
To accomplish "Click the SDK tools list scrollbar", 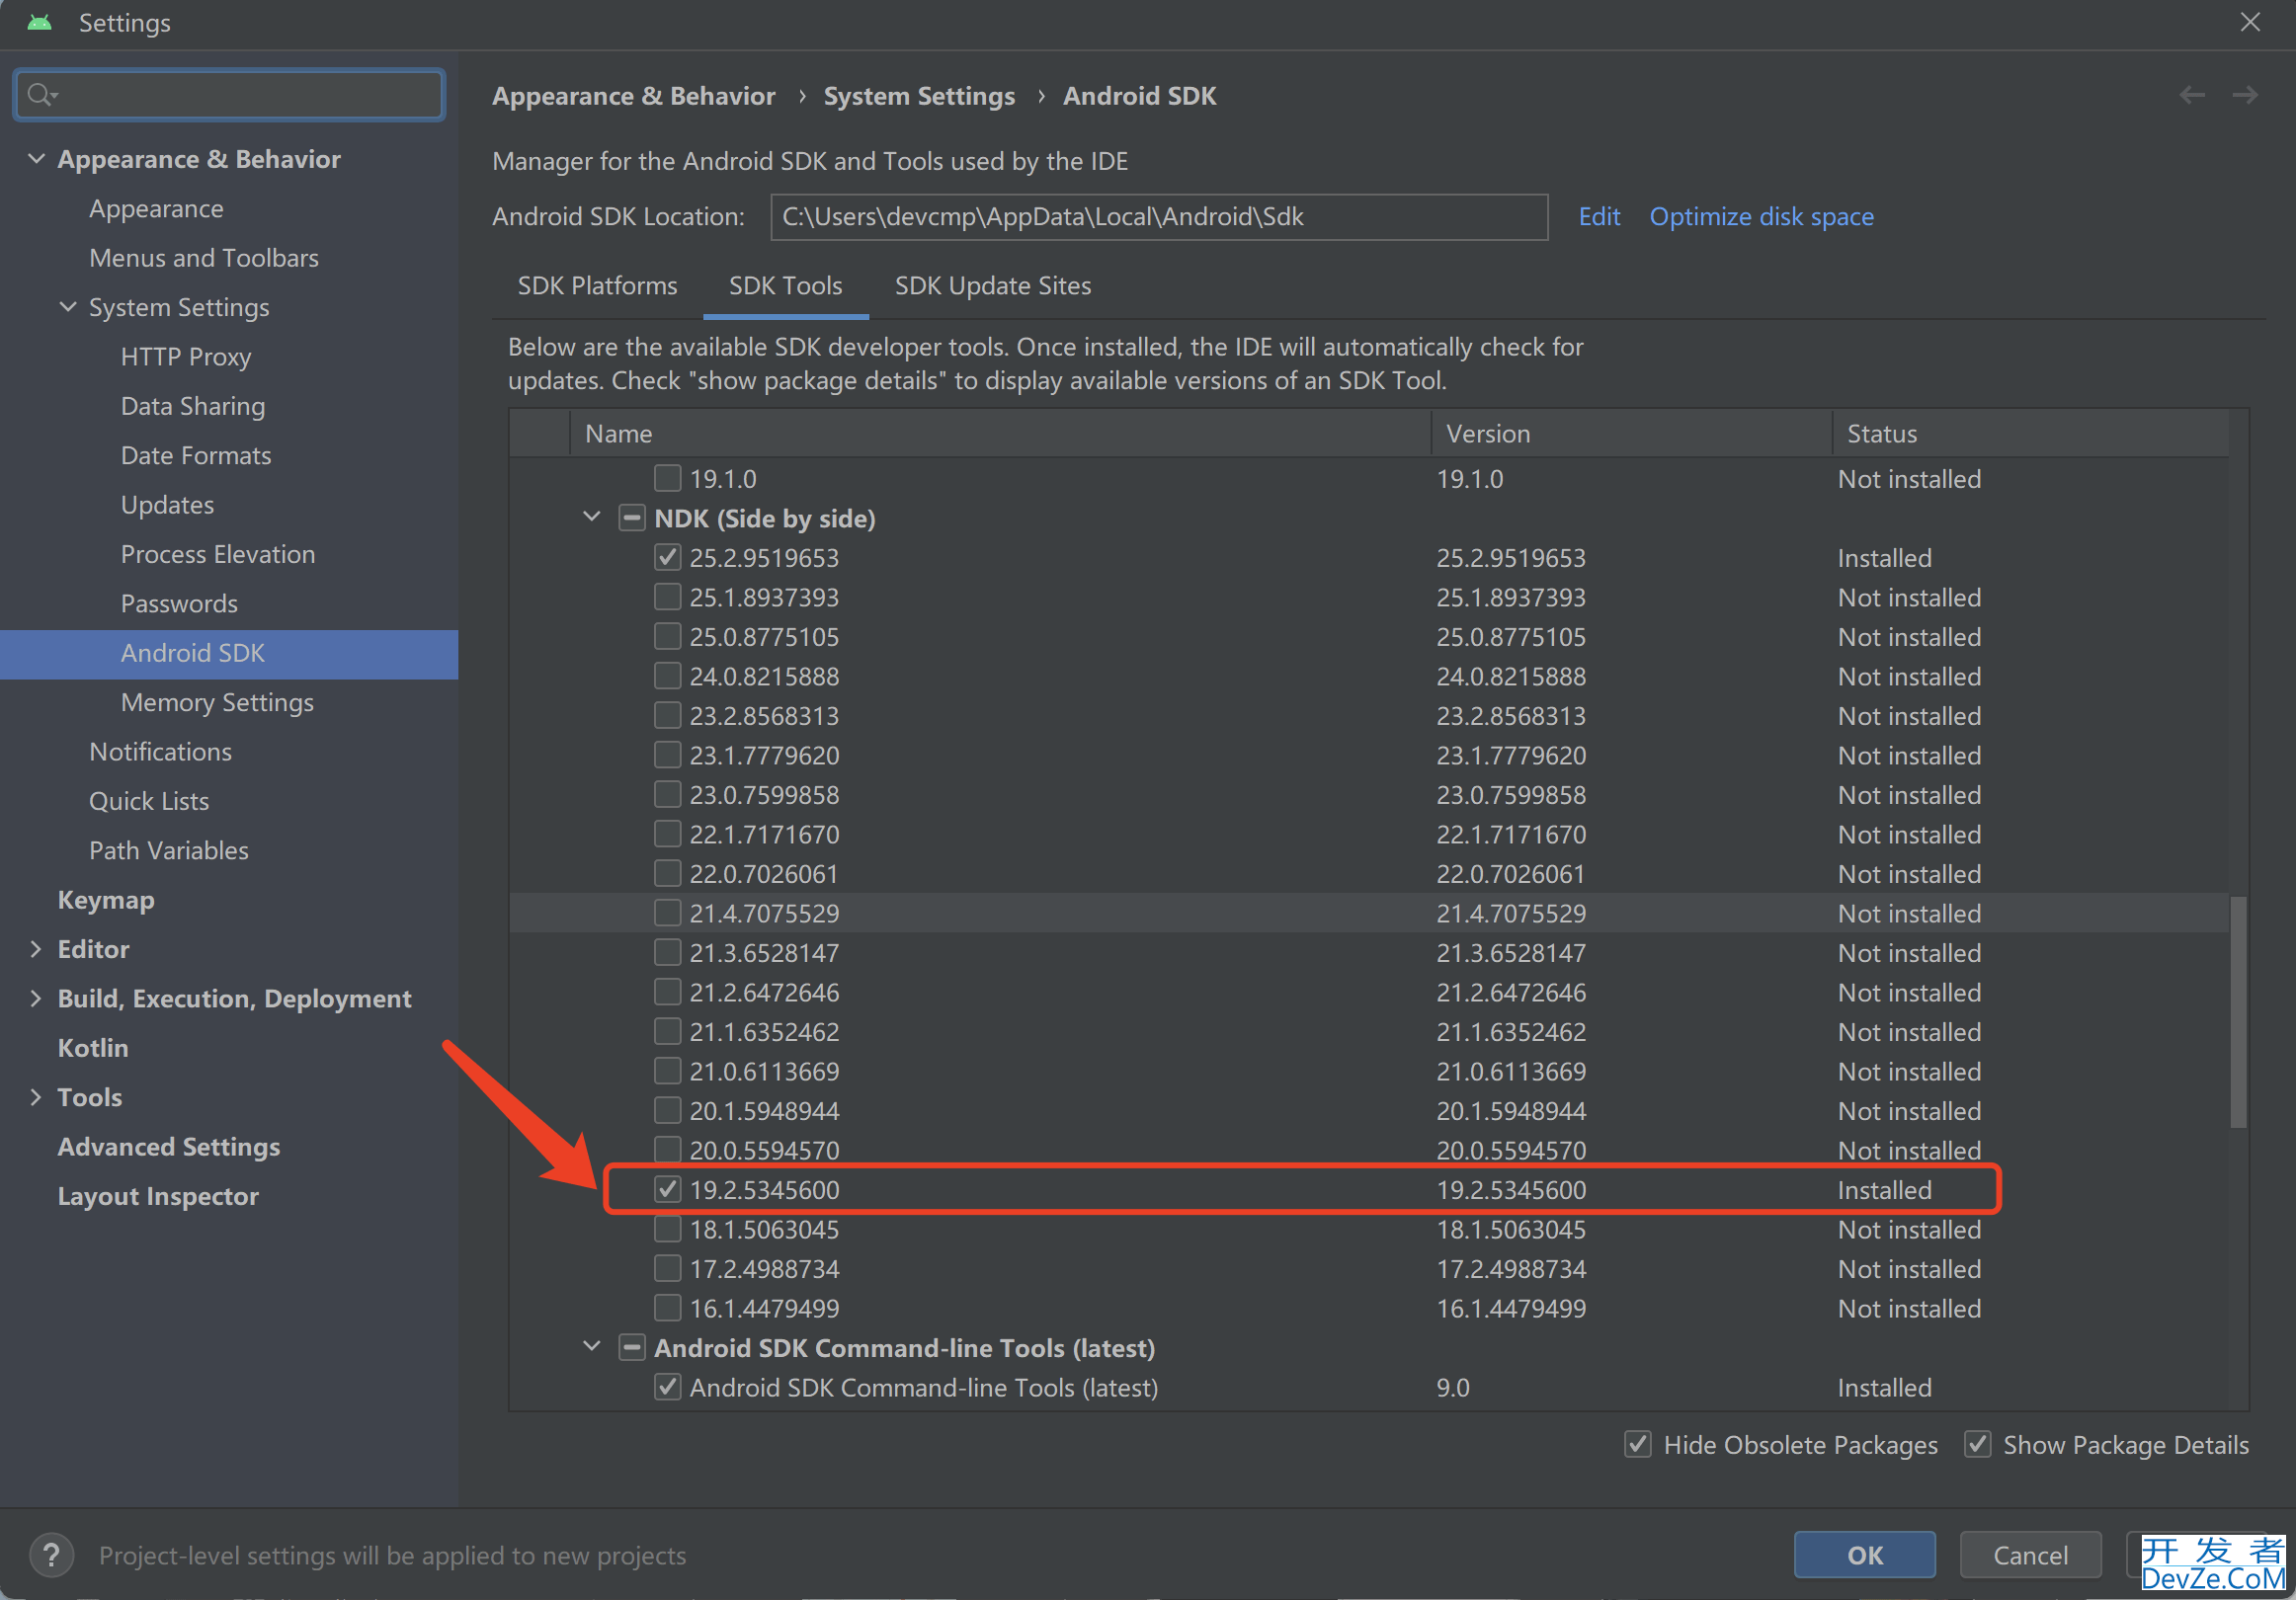I will [2238, 1011].
